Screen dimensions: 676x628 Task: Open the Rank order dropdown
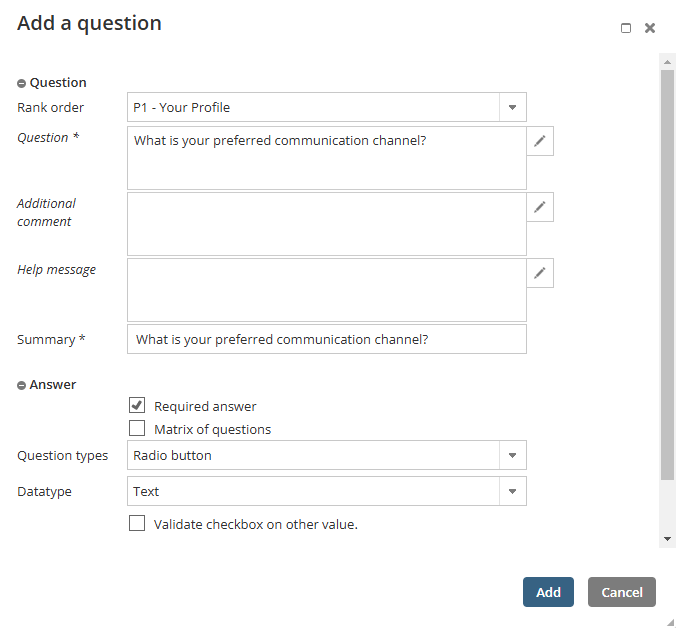pyautogui.click(x=512, y=107)
